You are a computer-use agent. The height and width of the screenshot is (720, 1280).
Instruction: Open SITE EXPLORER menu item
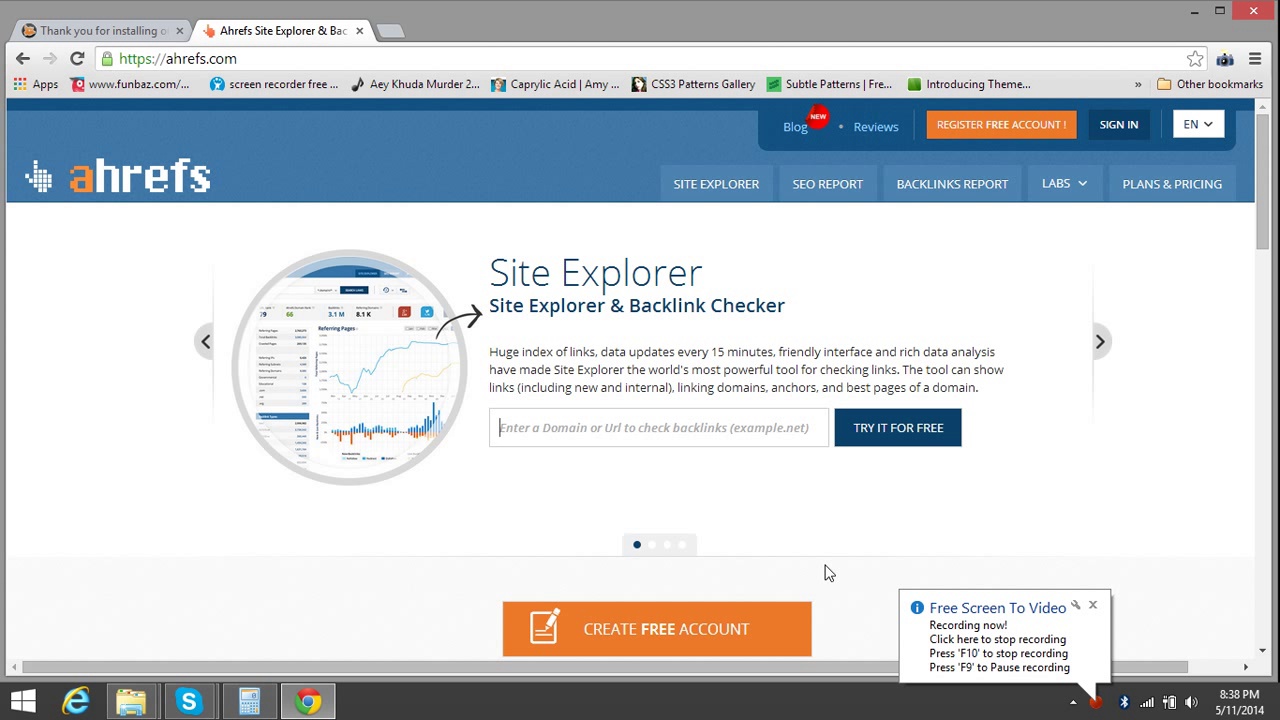(716, 184)
